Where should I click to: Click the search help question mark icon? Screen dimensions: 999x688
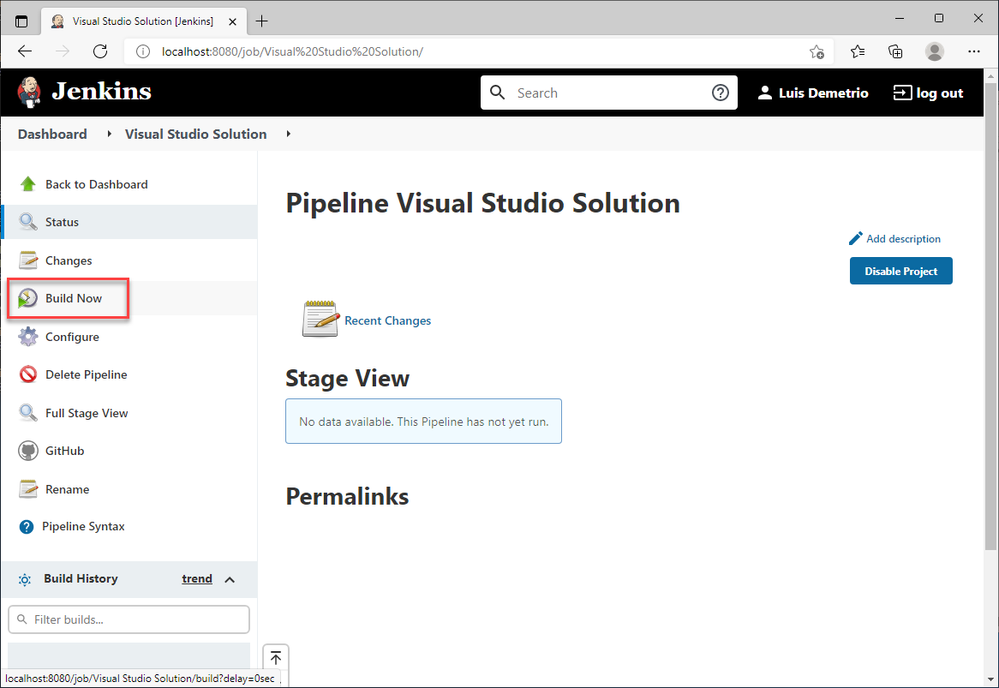pos(720,93)
